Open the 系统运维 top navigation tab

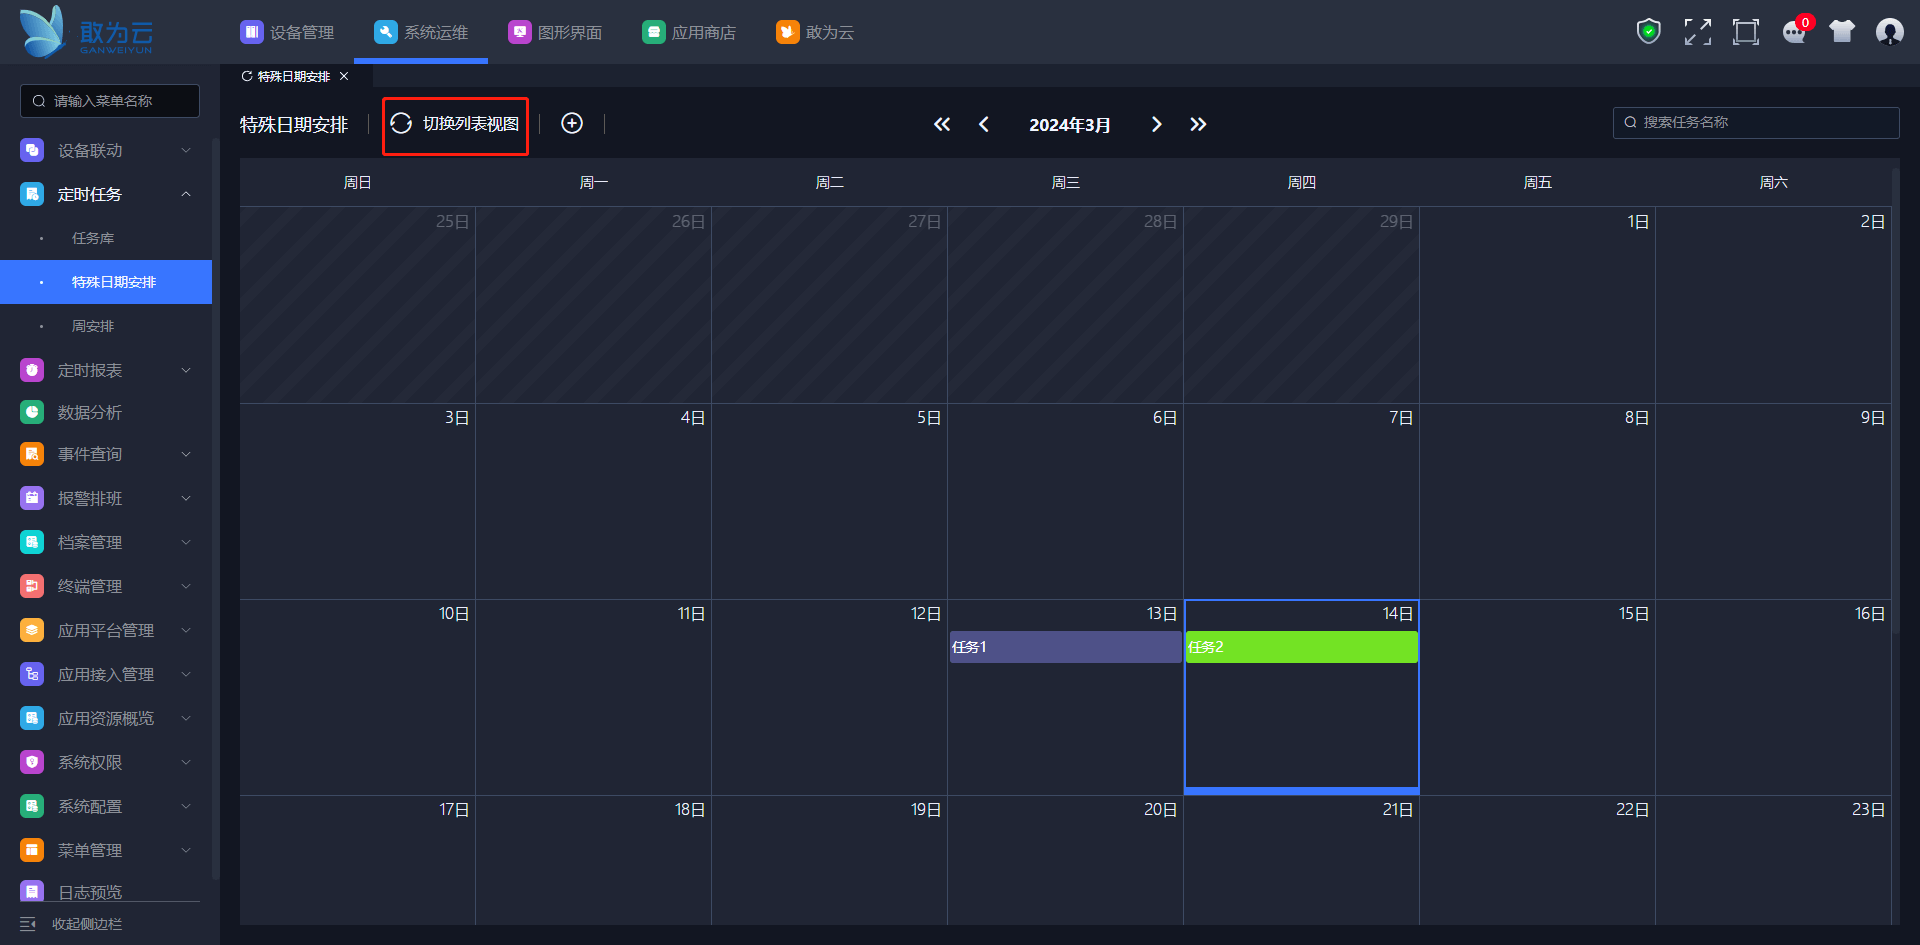click(421, 32)
